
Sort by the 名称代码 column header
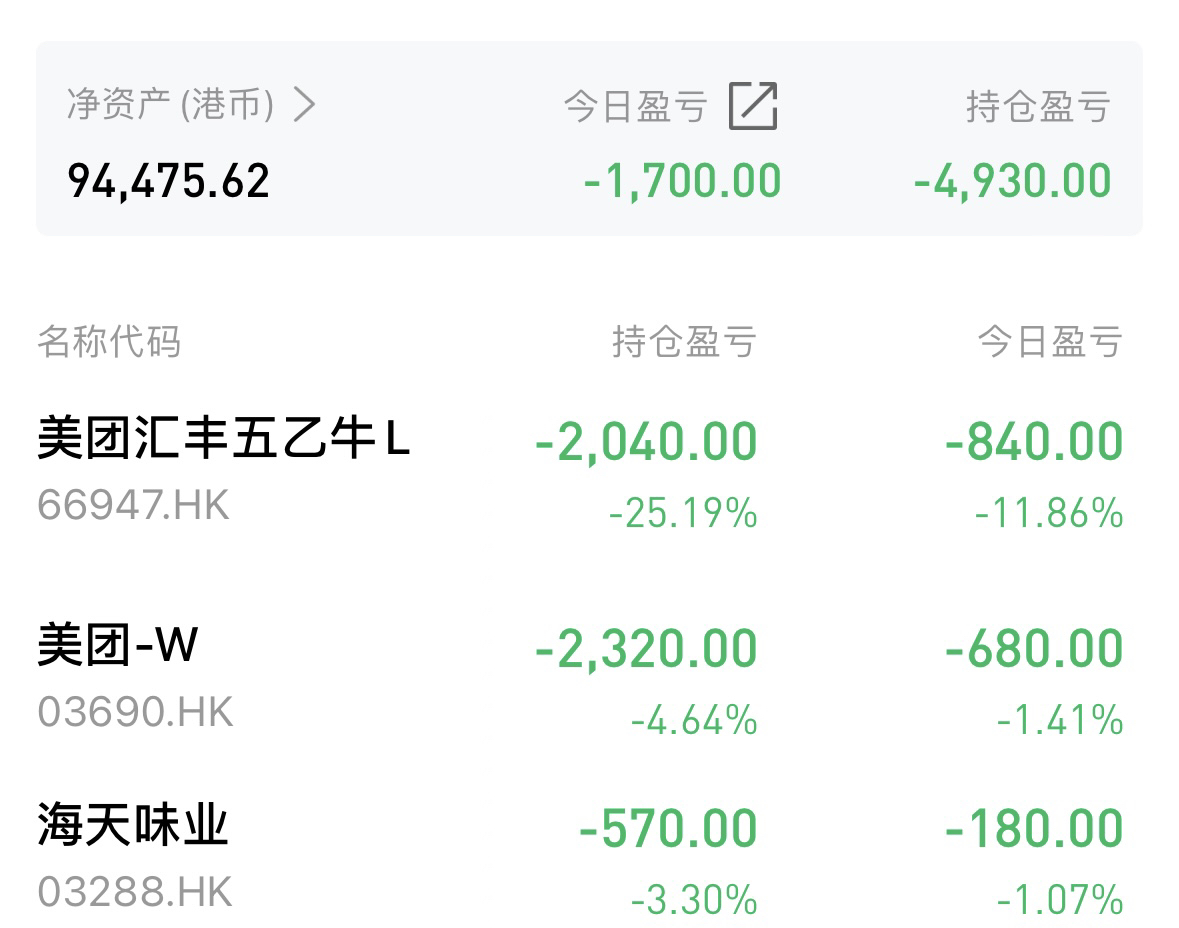pos(110,341)
